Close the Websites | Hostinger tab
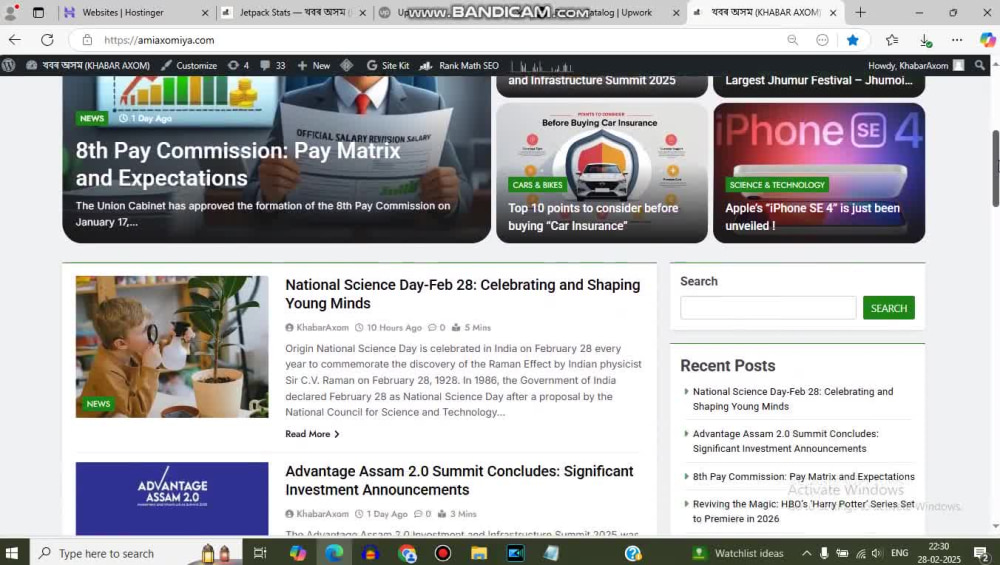Image resolution: width=1000 pixels, height=565 pixels. click(205, 12)
